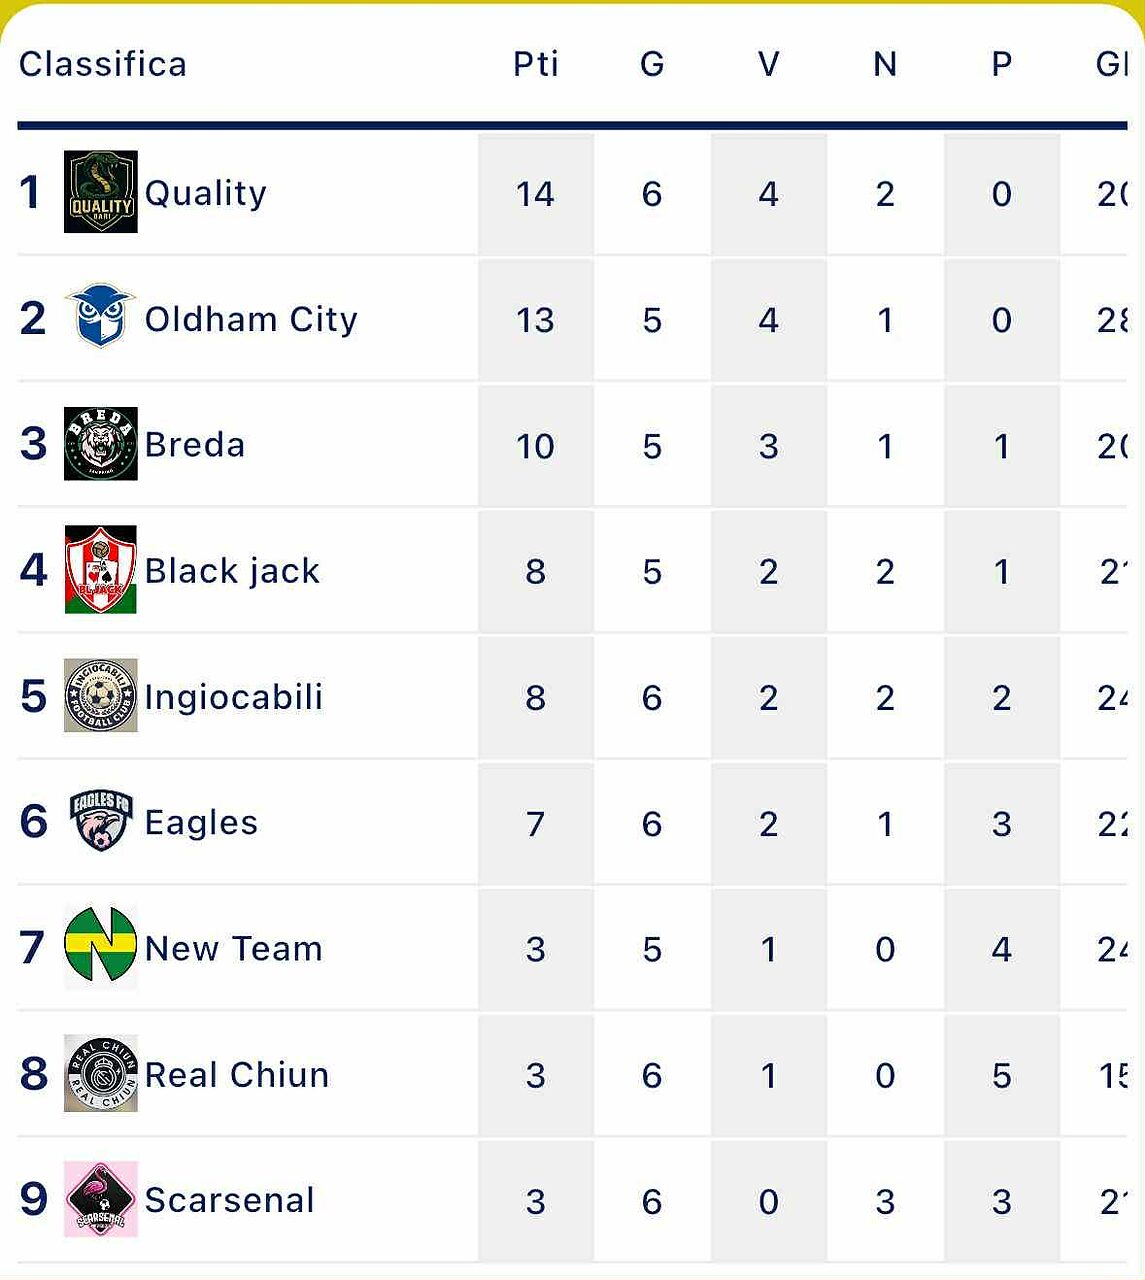The height and width of the screenshot is (1280, 1145).
Task: Select the Ingiocabili team name
Action: (234, 697)
